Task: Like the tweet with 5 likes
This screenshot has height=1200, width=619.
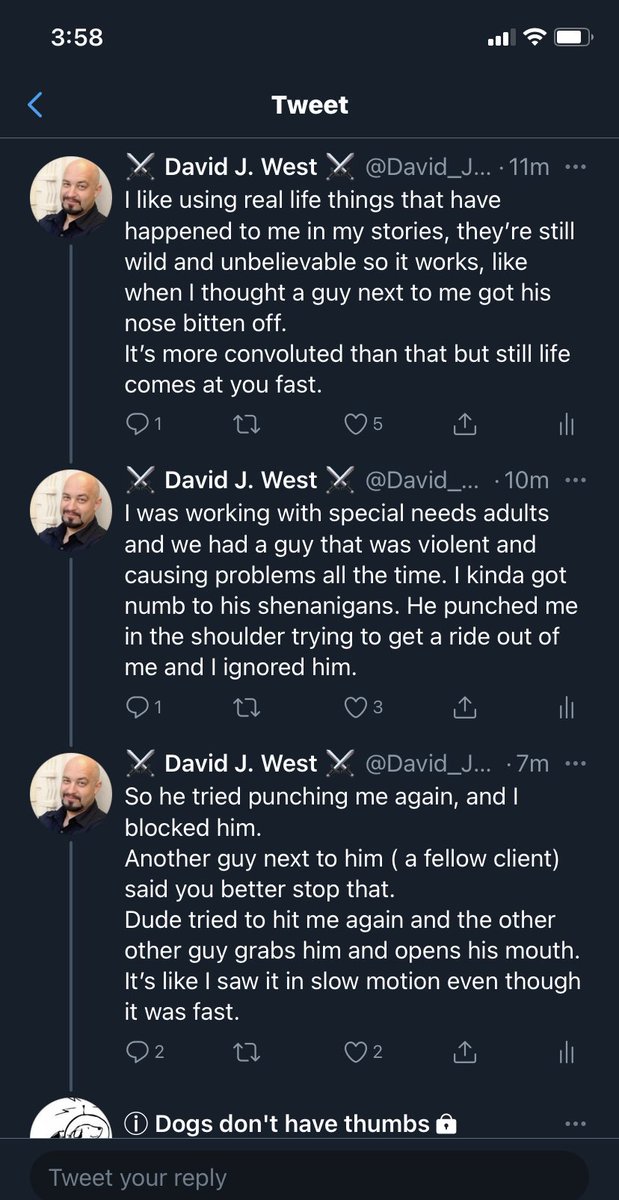Action: pyautogui.click(x=355, y=425)
